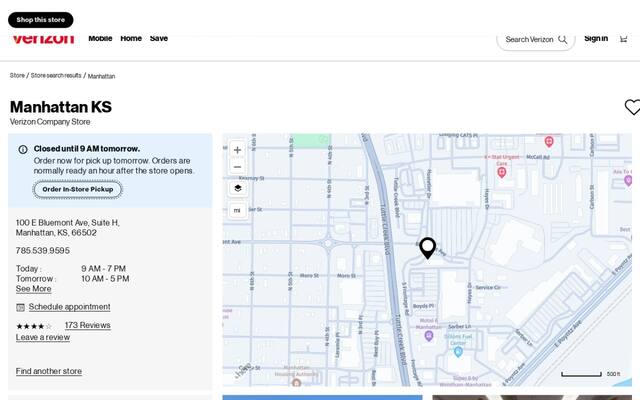
Task: Click the Sign in link
Action: point(596,38)
